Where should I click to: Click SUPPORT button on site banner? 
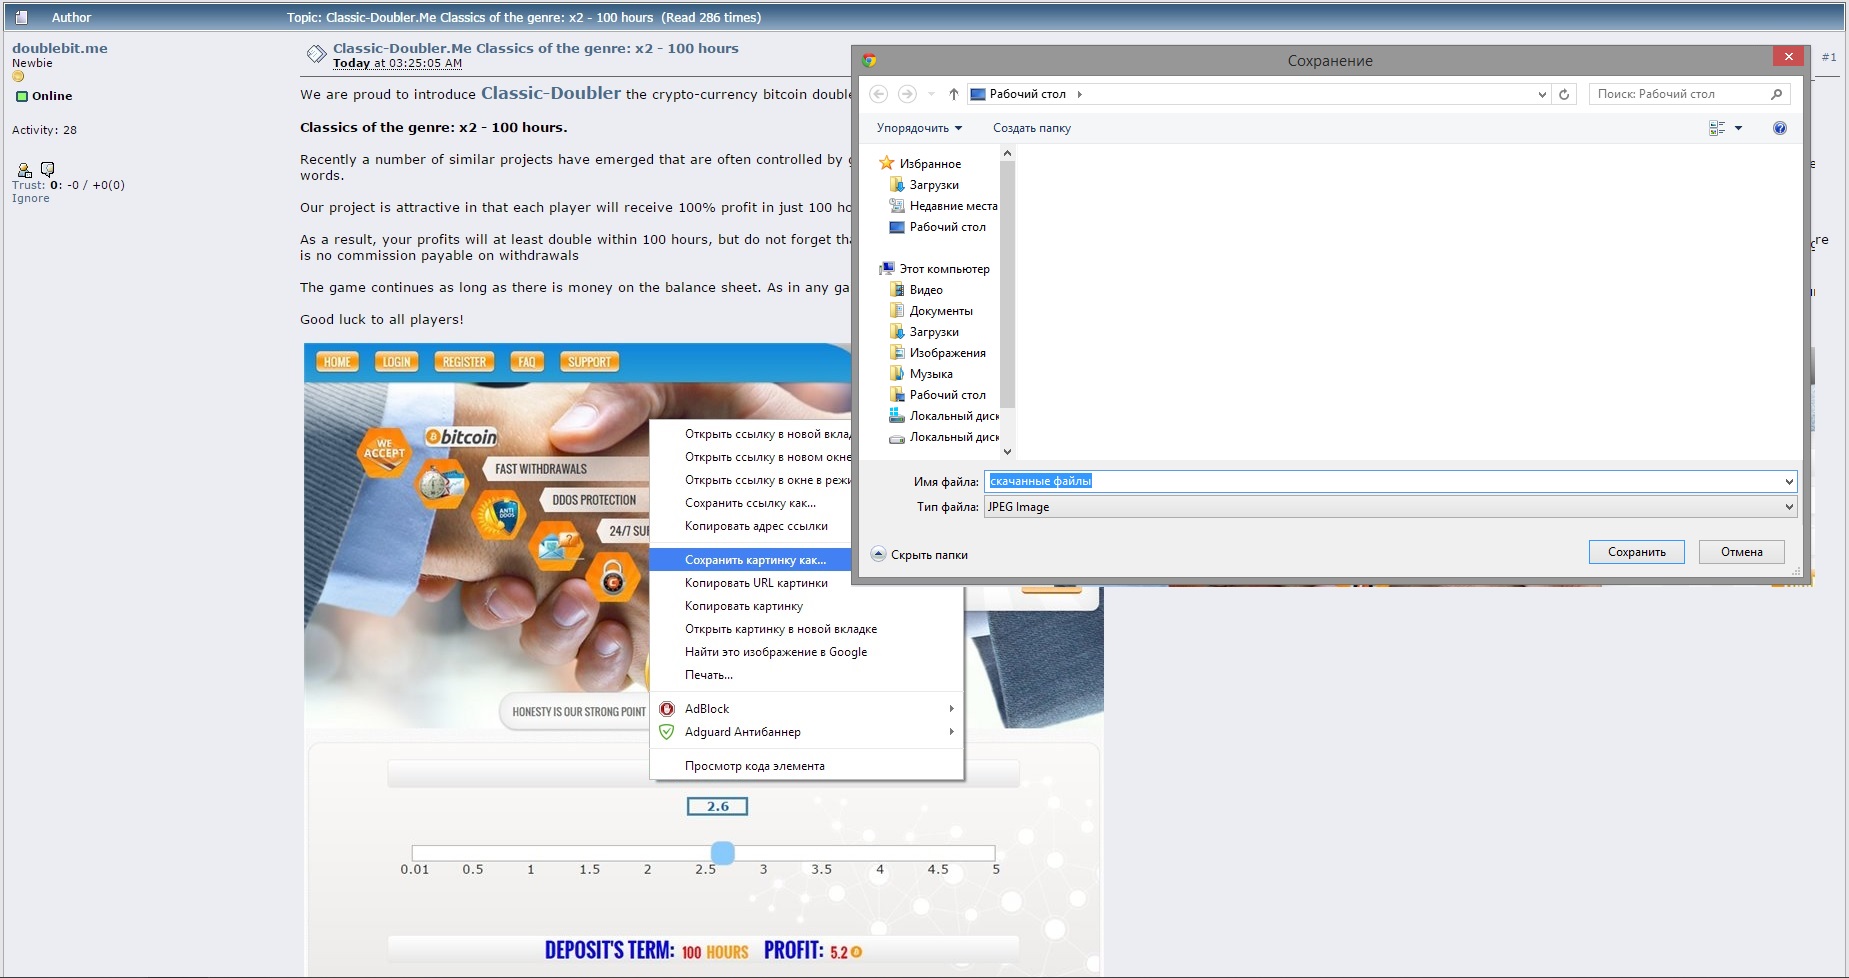589,362
